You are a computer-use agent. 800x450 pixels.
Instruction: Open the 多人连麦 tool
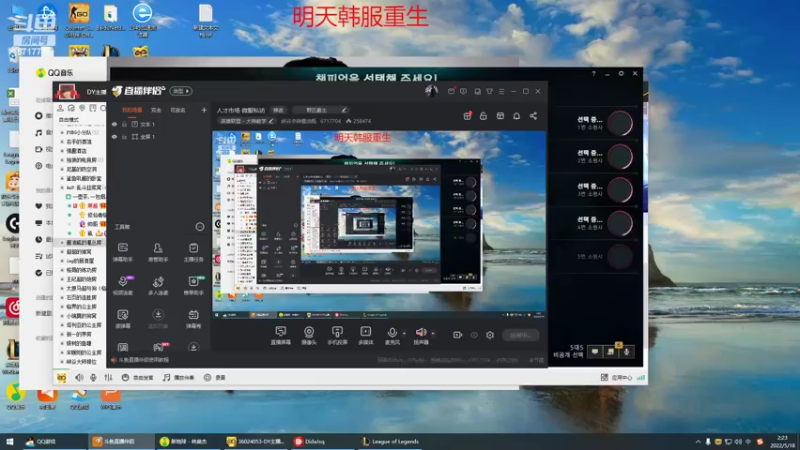[x=158, y=286]
